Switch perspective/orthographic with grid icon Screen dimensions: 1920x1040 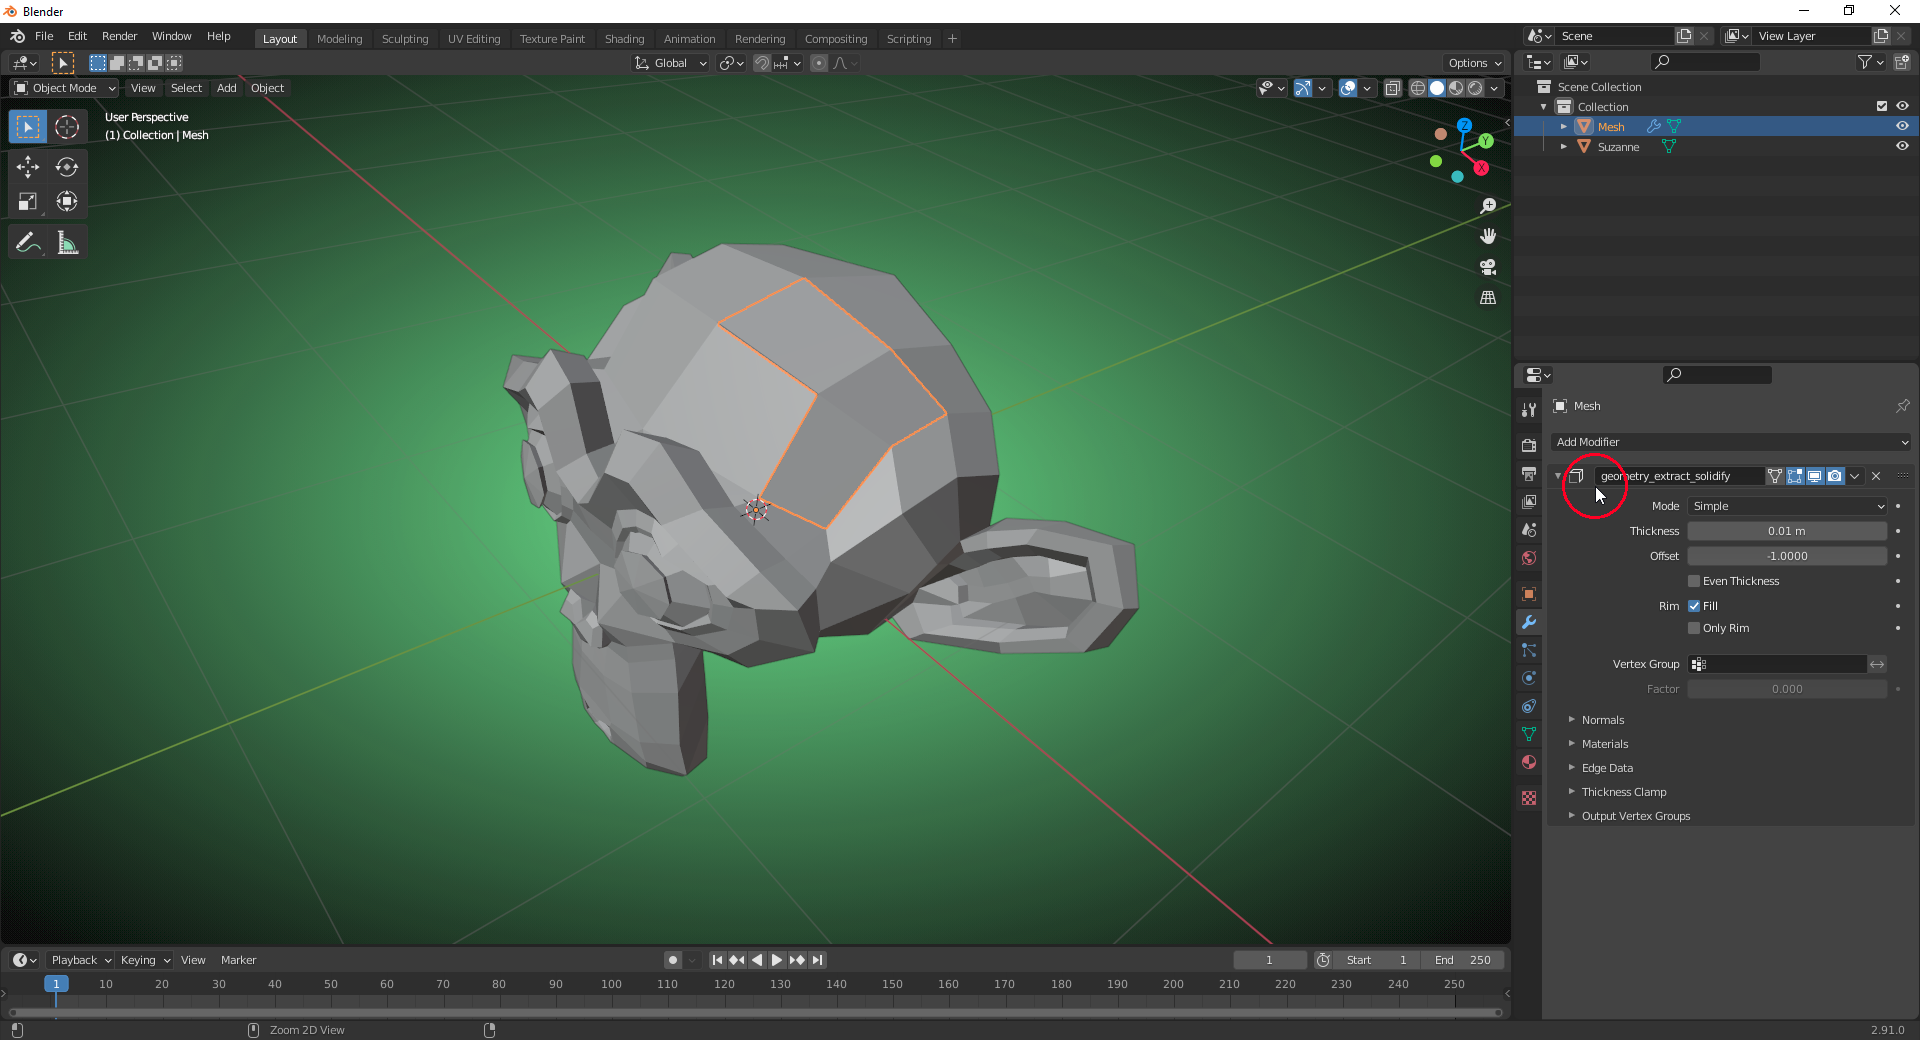pos(1488,298)
